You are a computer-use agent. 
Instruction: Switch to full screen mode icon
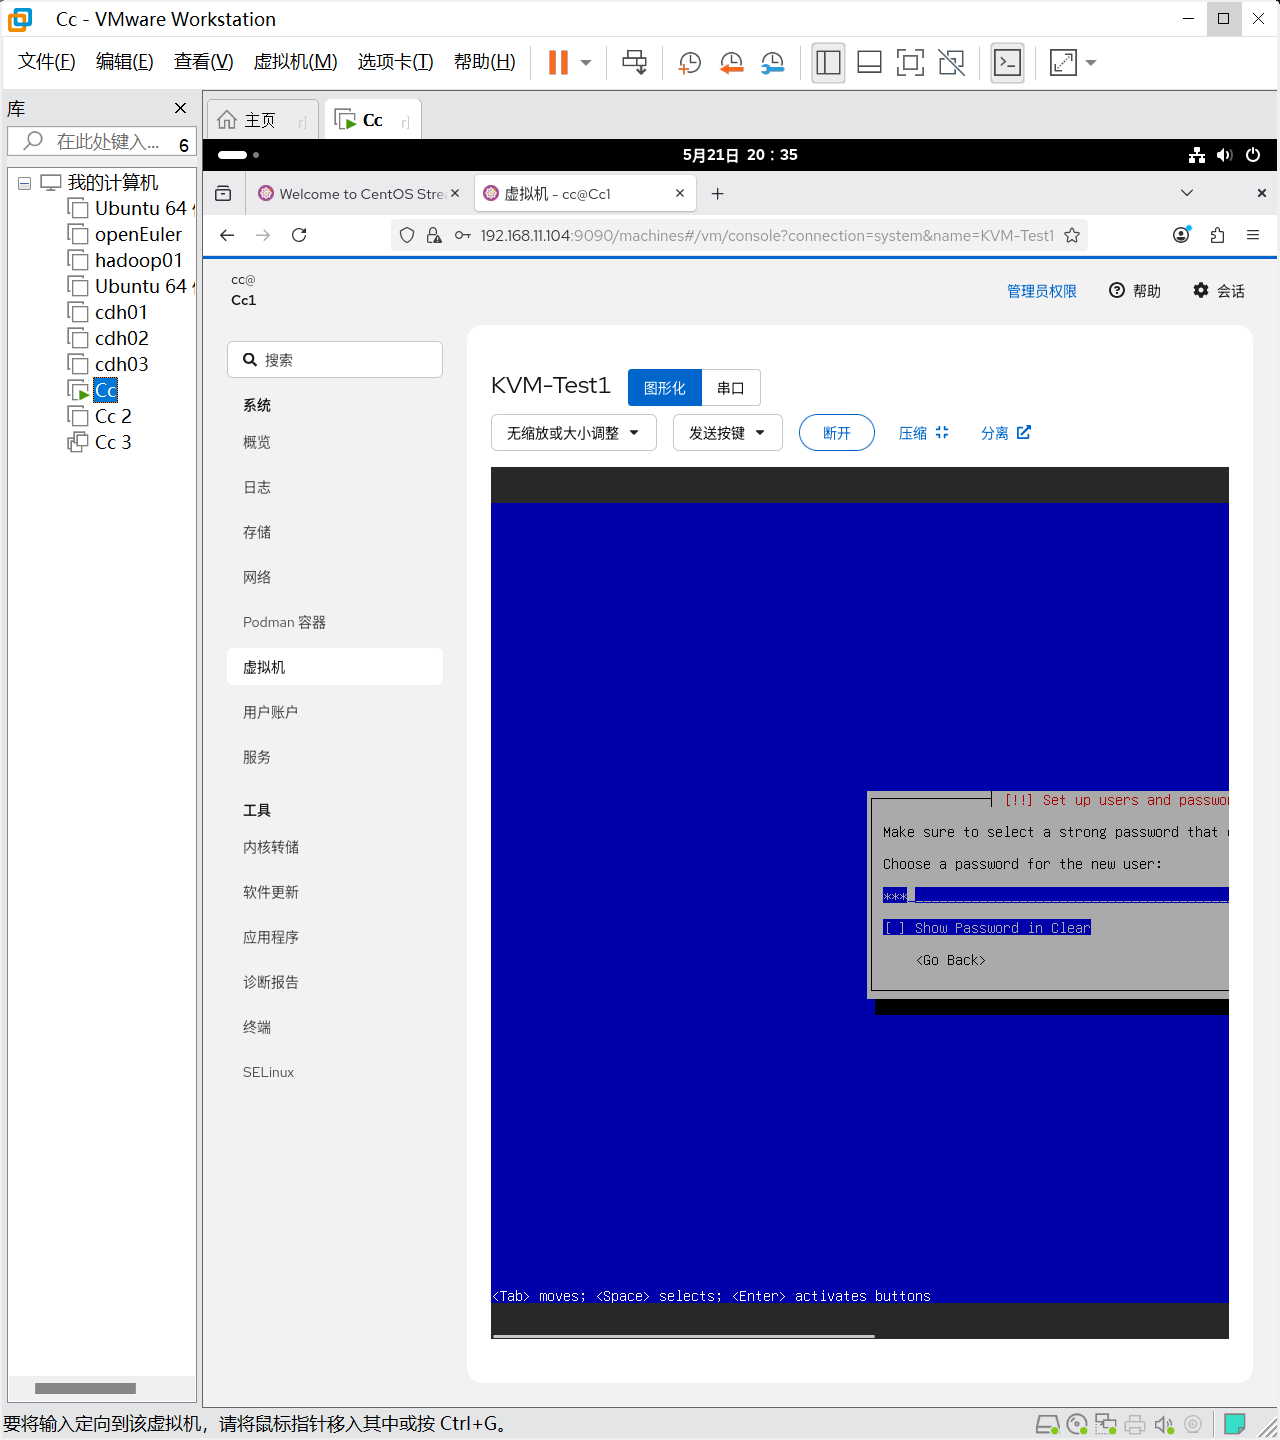coord(910,63)
